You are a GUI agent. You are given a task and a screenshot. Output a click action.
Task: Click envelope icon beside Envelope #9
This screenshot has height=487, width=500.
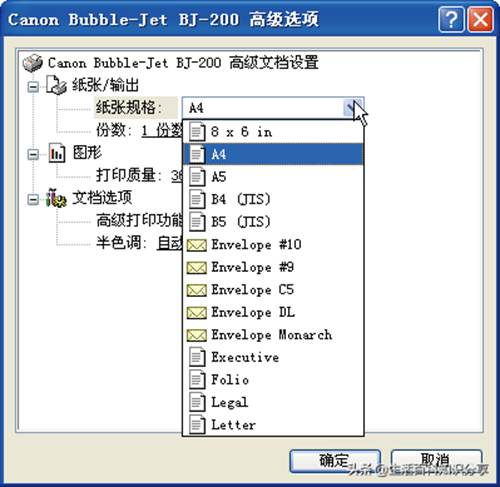(197, 268)
